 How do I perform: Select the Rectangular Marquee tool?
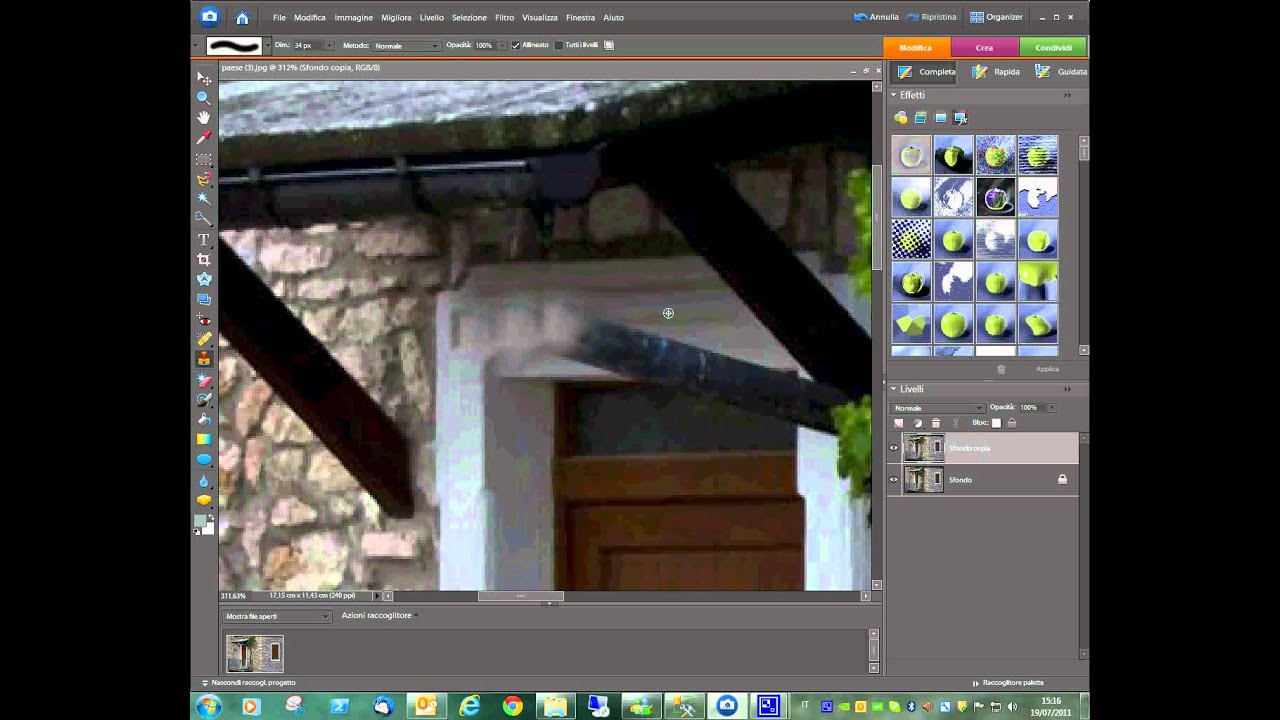pyautogui.click(x=204, y=159)
